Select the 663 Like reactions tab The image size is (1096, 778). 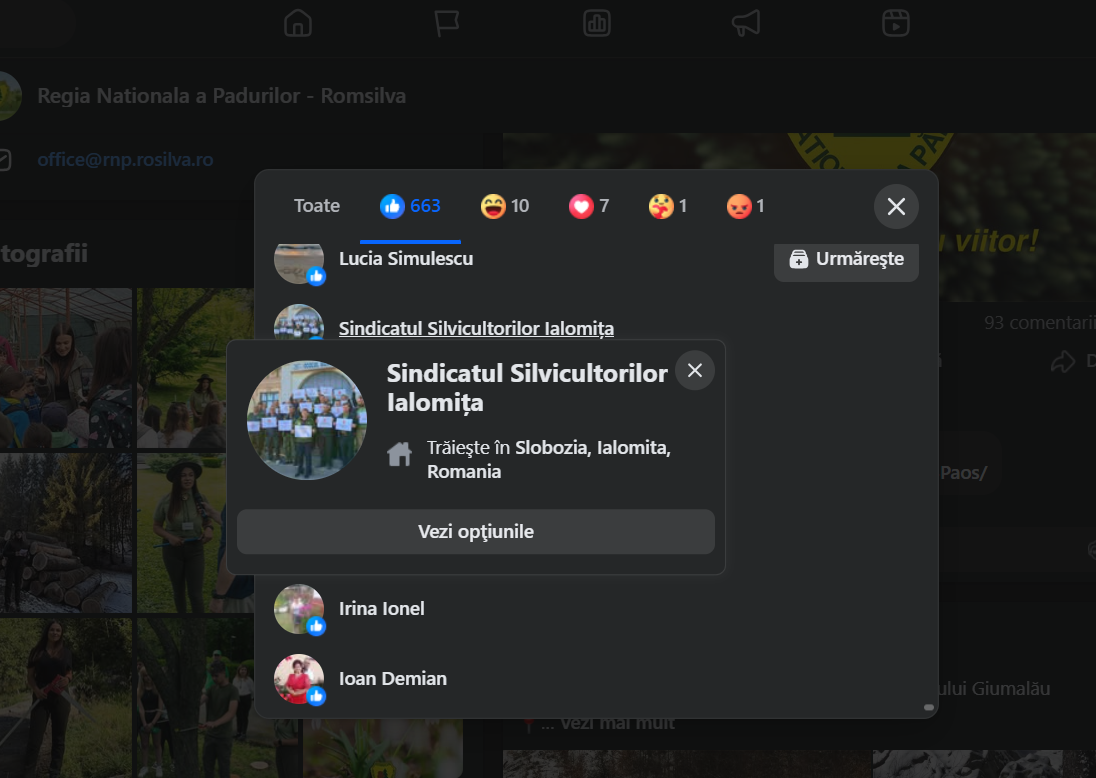(410, 206)
